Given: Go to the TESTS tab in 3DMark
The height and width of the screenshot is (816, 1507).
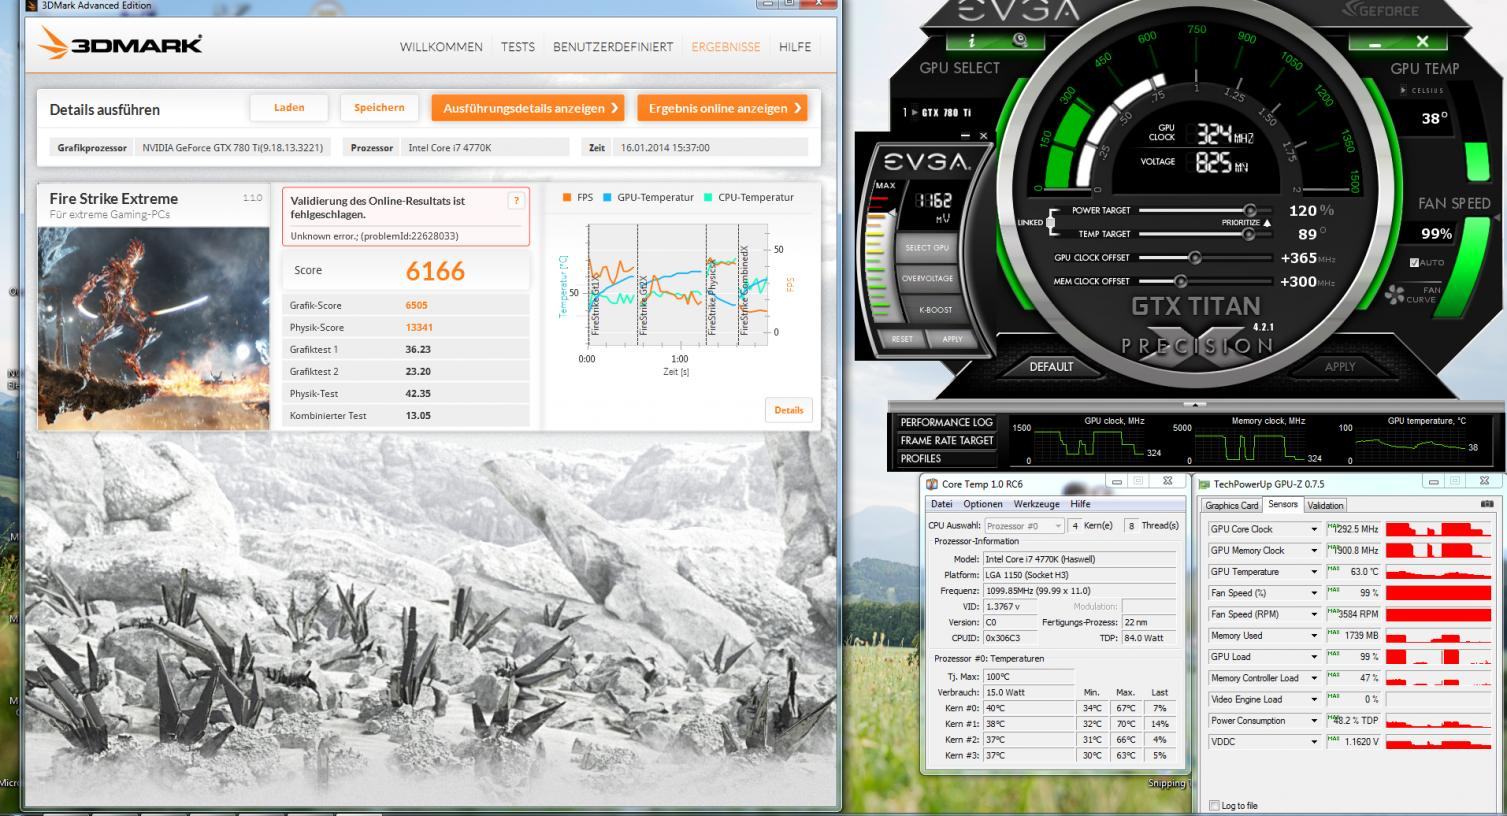Looking at the screenshot, I should tap(518, 47).
